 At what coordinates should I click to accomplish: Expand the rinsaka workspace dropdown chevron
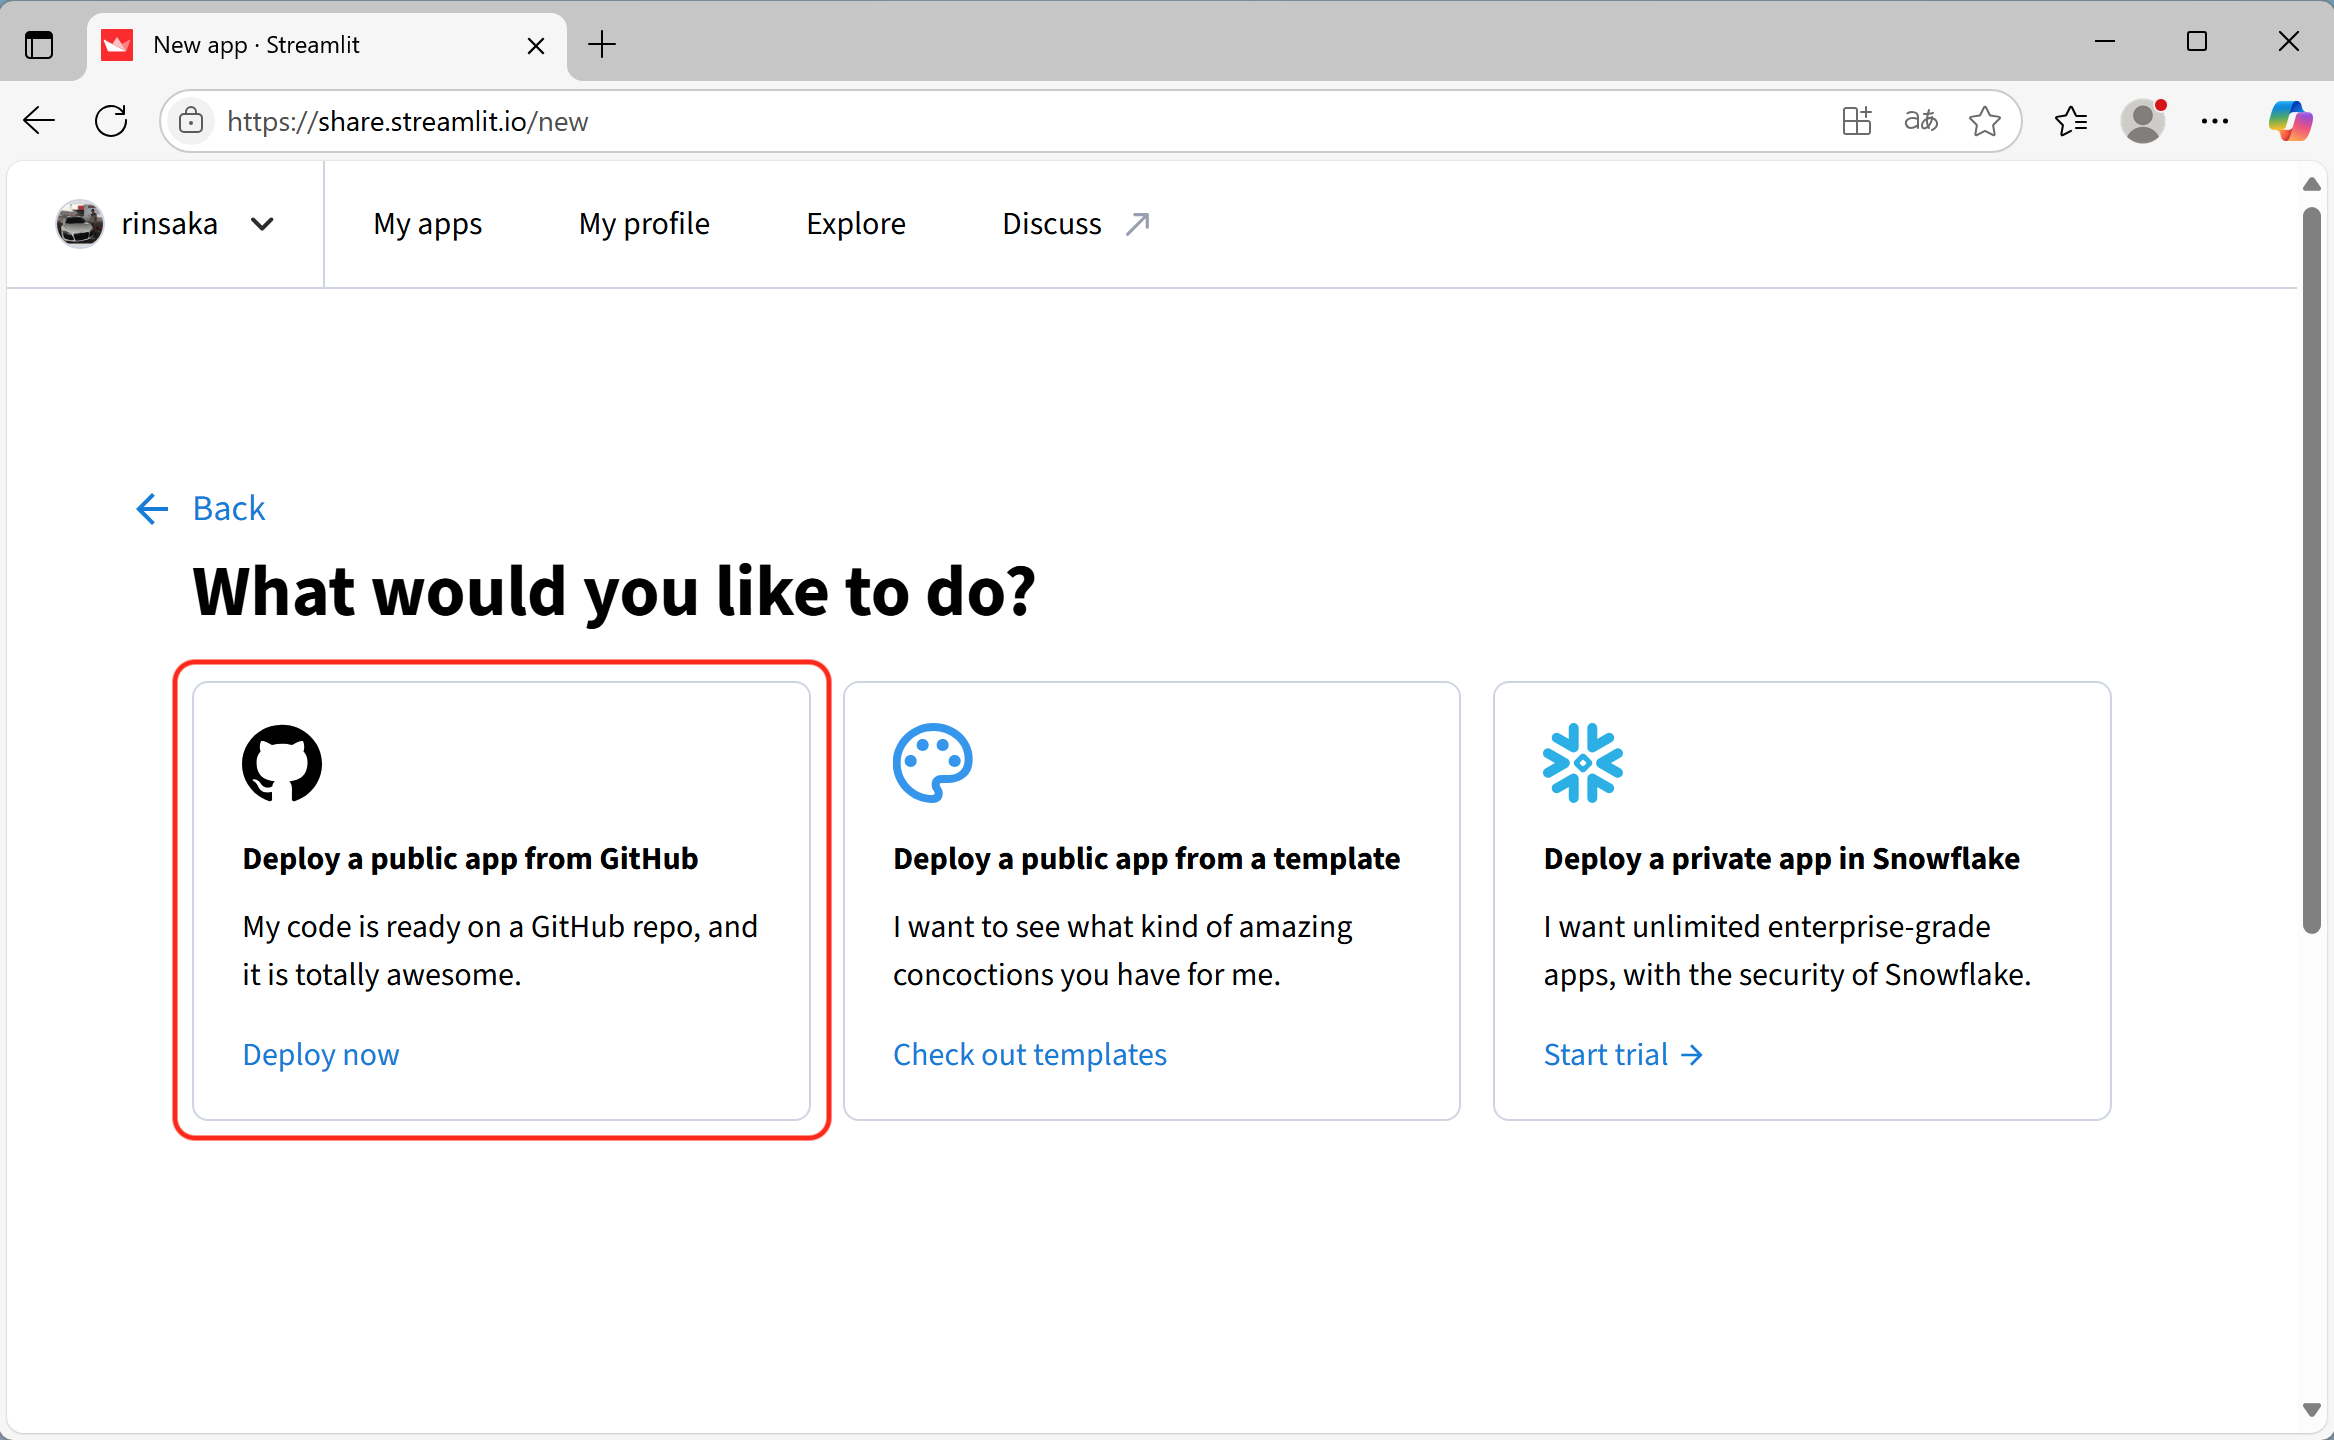coord(263,224)
